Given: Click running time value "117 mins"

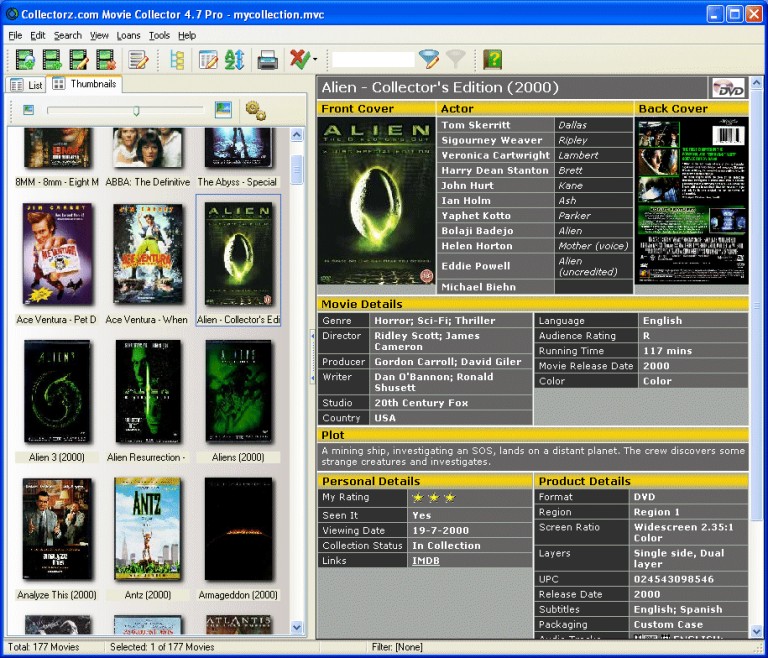Looking at the screenshot, I should pos(668,351).
